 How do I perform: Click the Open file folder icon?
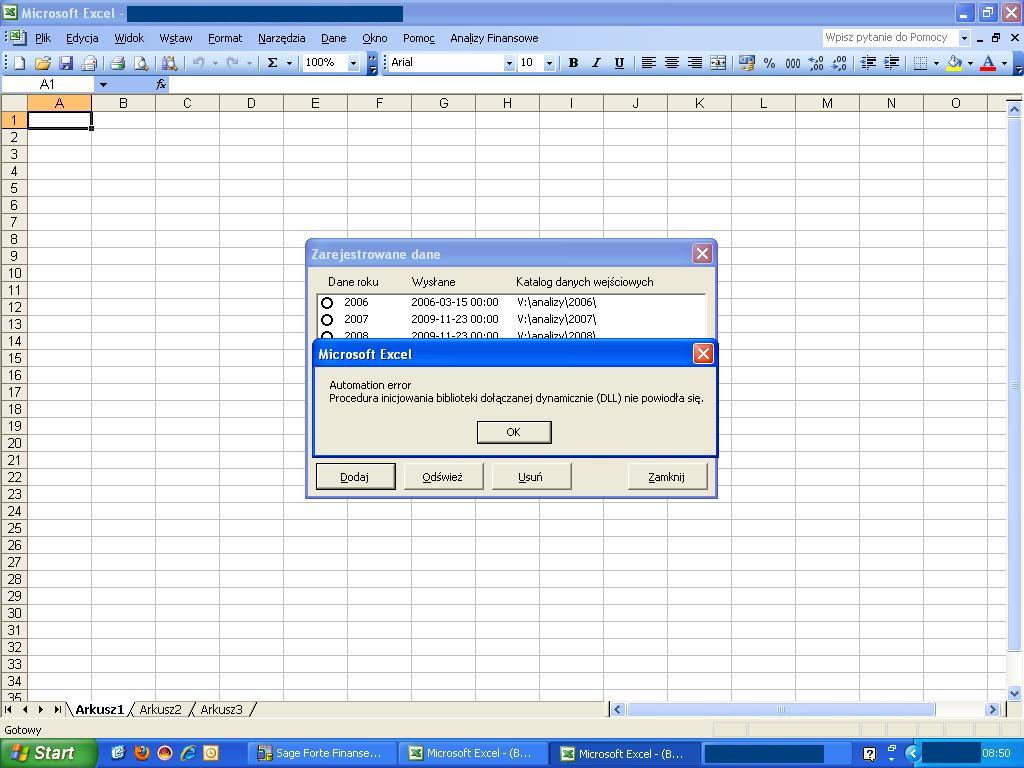tap(42, 63)
